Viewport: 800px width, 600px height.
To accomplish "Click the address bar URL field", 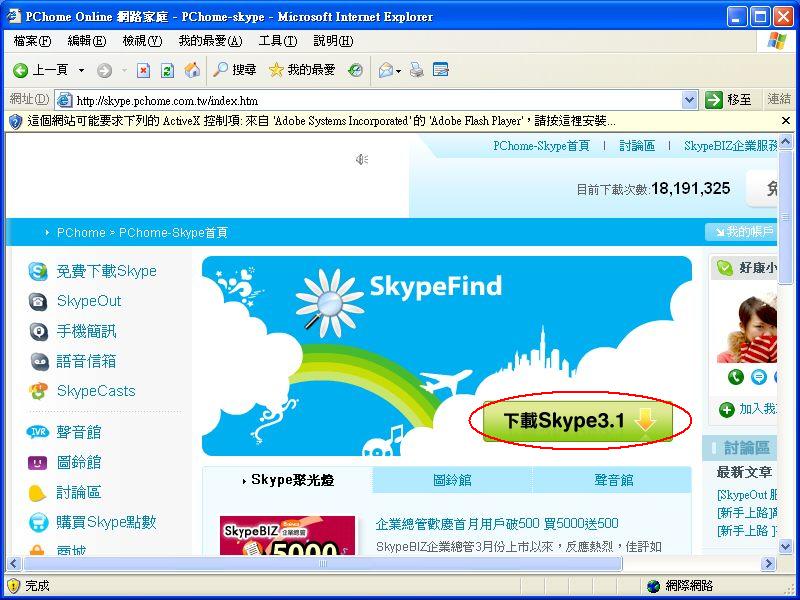I will coord(375,101).
